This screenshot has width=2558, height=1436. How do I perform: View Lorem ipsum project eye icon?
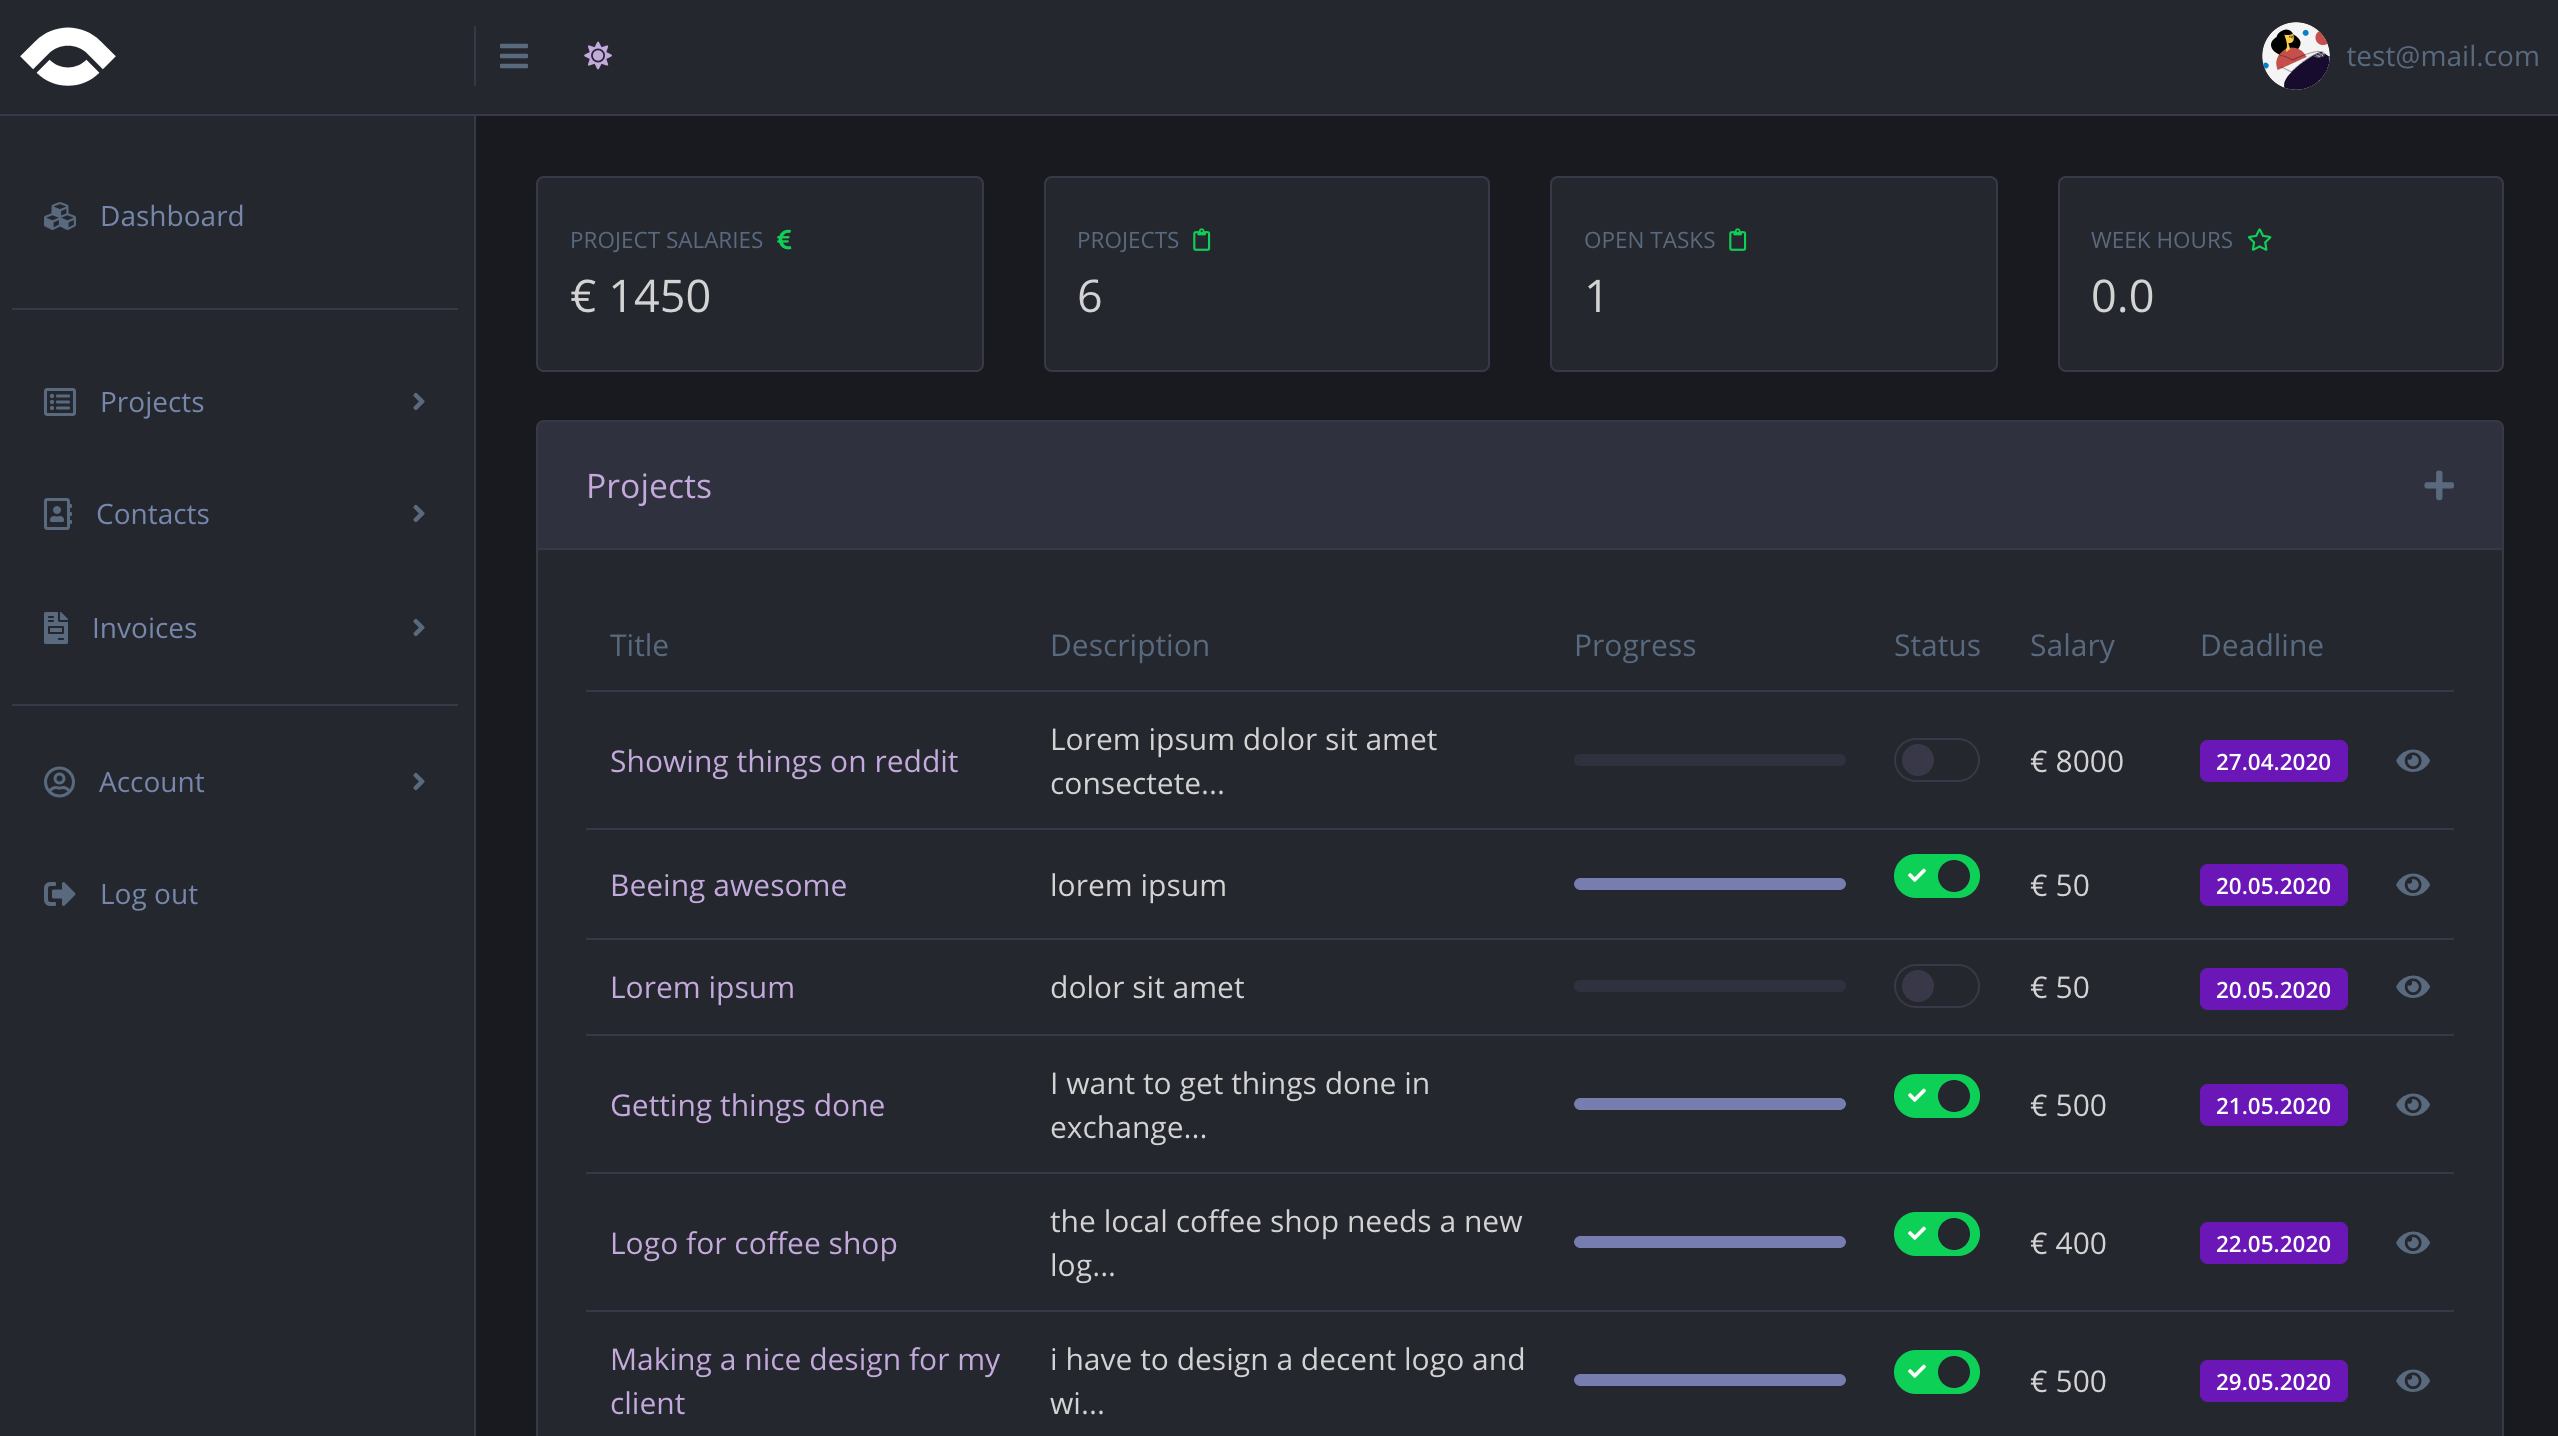click(2412, 987)
